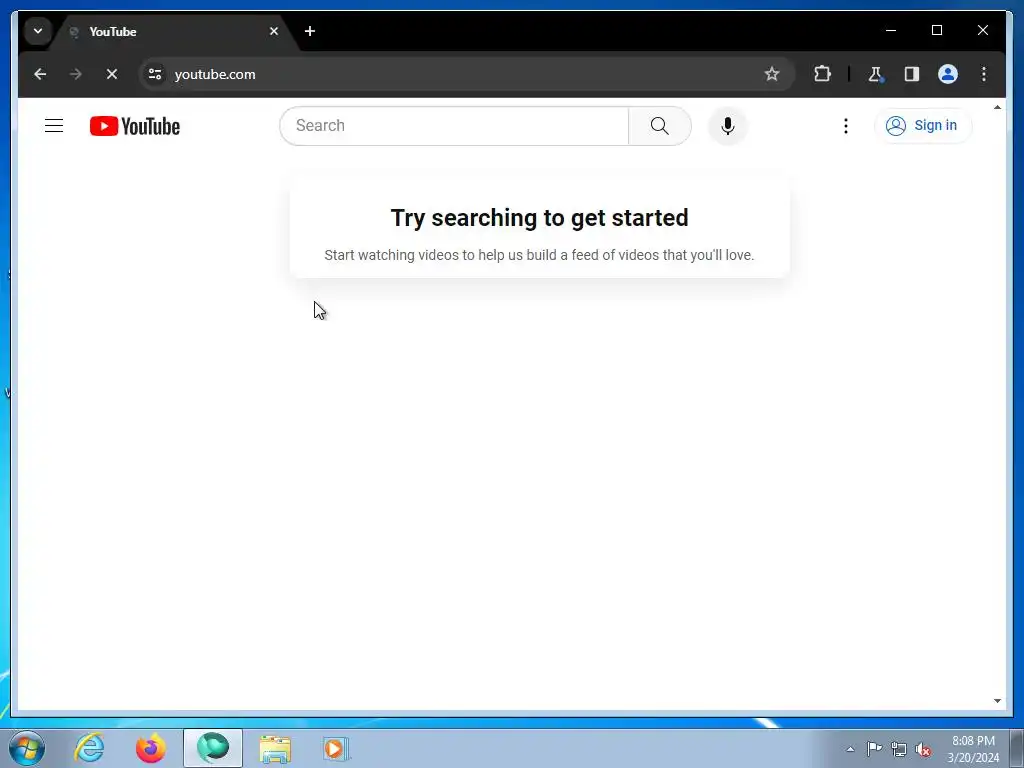Open Windows Explorer folder from taskbar
Viewport: 1024px width, 768px height.
point(275,748)
